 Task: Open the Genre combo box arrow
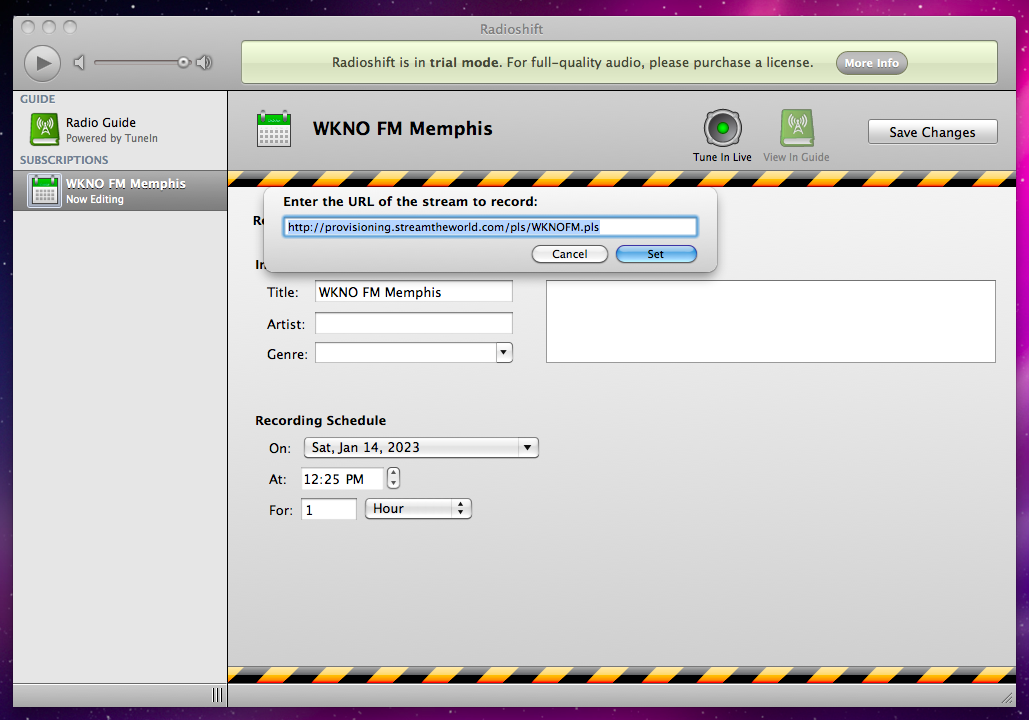click(x=503, y=353)
